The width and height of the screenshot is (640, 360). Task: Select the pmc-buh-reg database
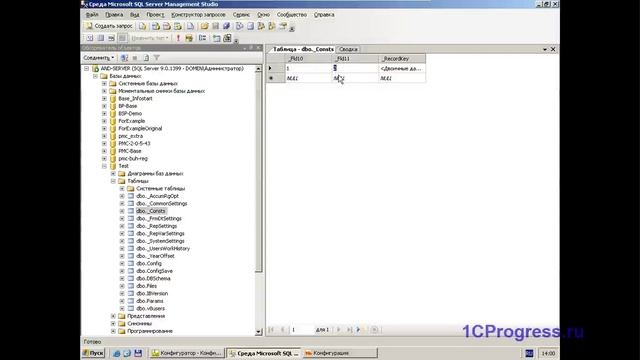(x=133, y=158)
